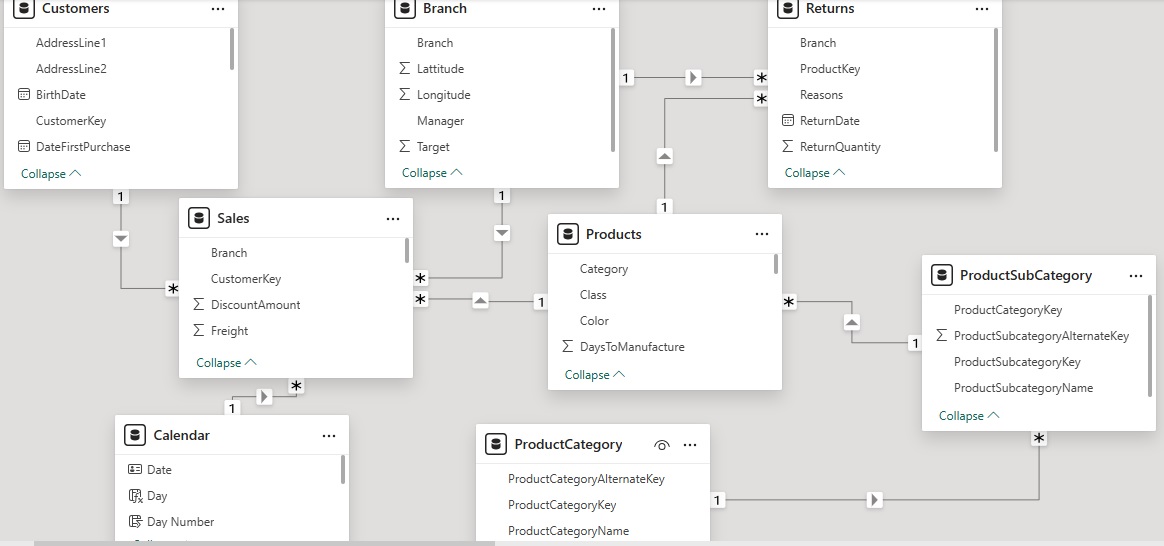Screen dimensions: 1164x546
Task: Click the Sales table database icon
Action: pos(198,218)
